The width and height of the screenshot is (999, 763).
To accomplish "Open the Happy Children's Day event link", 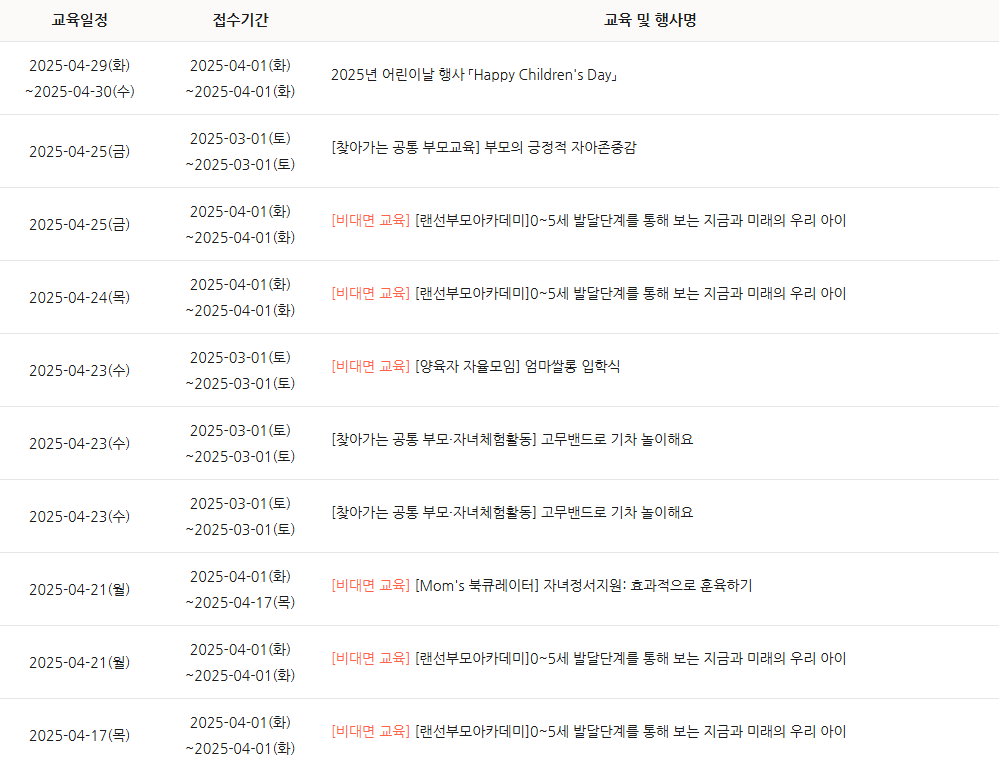I will coord(474,75).
